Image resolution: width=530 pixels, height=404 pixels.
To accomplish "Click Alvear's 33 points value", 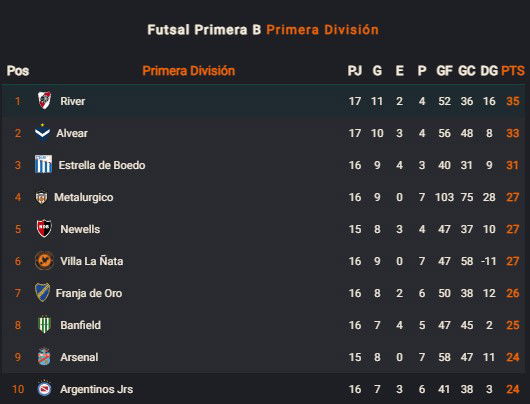I will (513, 133).
